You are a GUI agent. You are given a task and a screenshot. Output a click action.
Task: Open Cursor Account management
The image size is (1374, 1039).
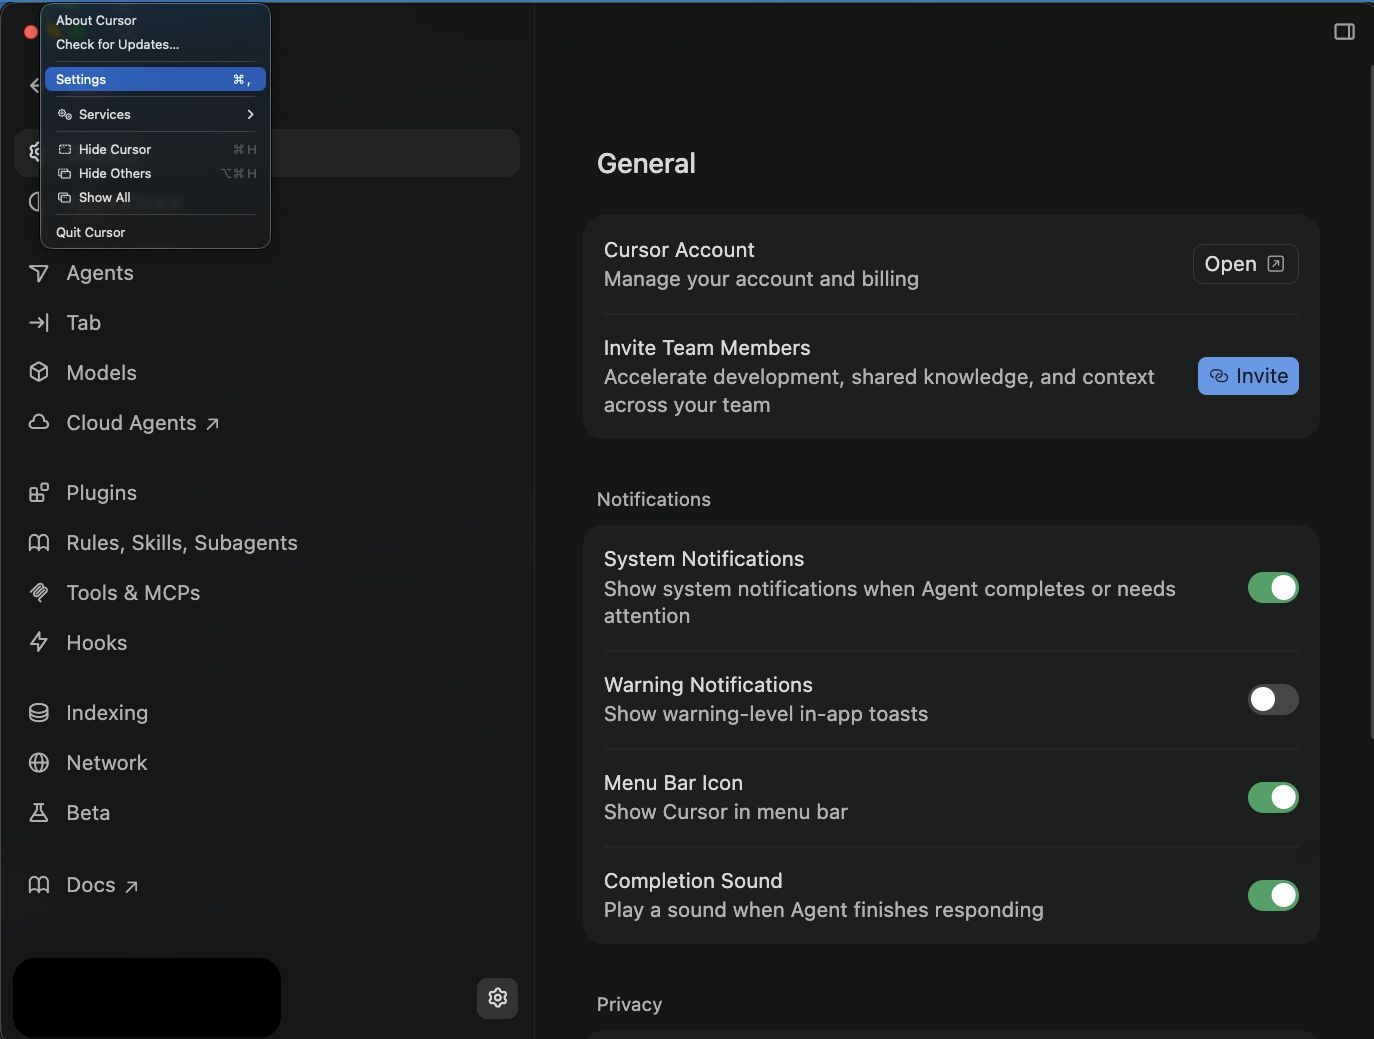[x=1245, y=264]
